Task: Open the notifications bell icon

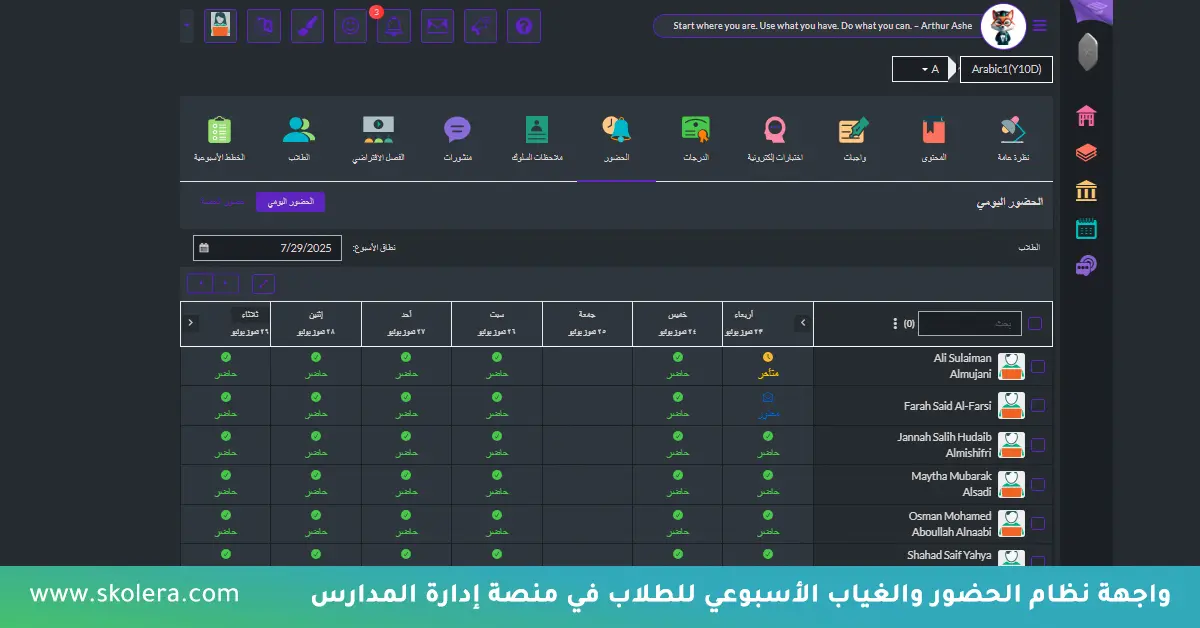Action: pos(393,25)
